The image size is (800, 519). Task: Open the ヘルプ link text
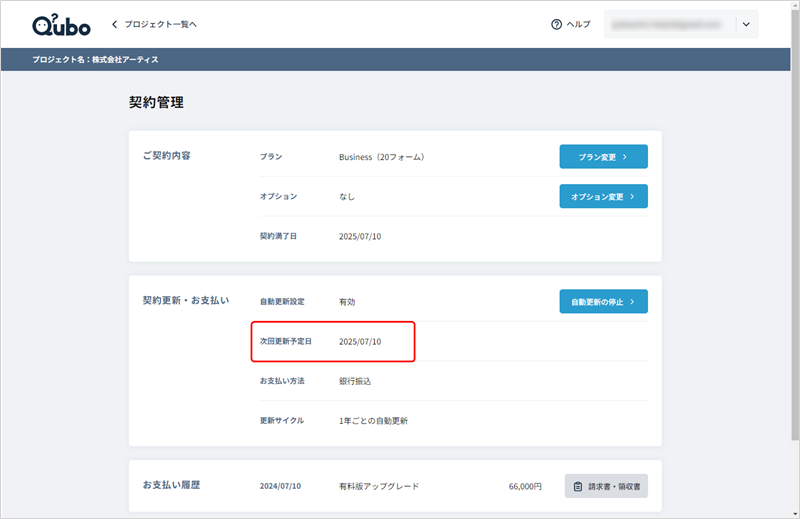[x=578, y=24]
